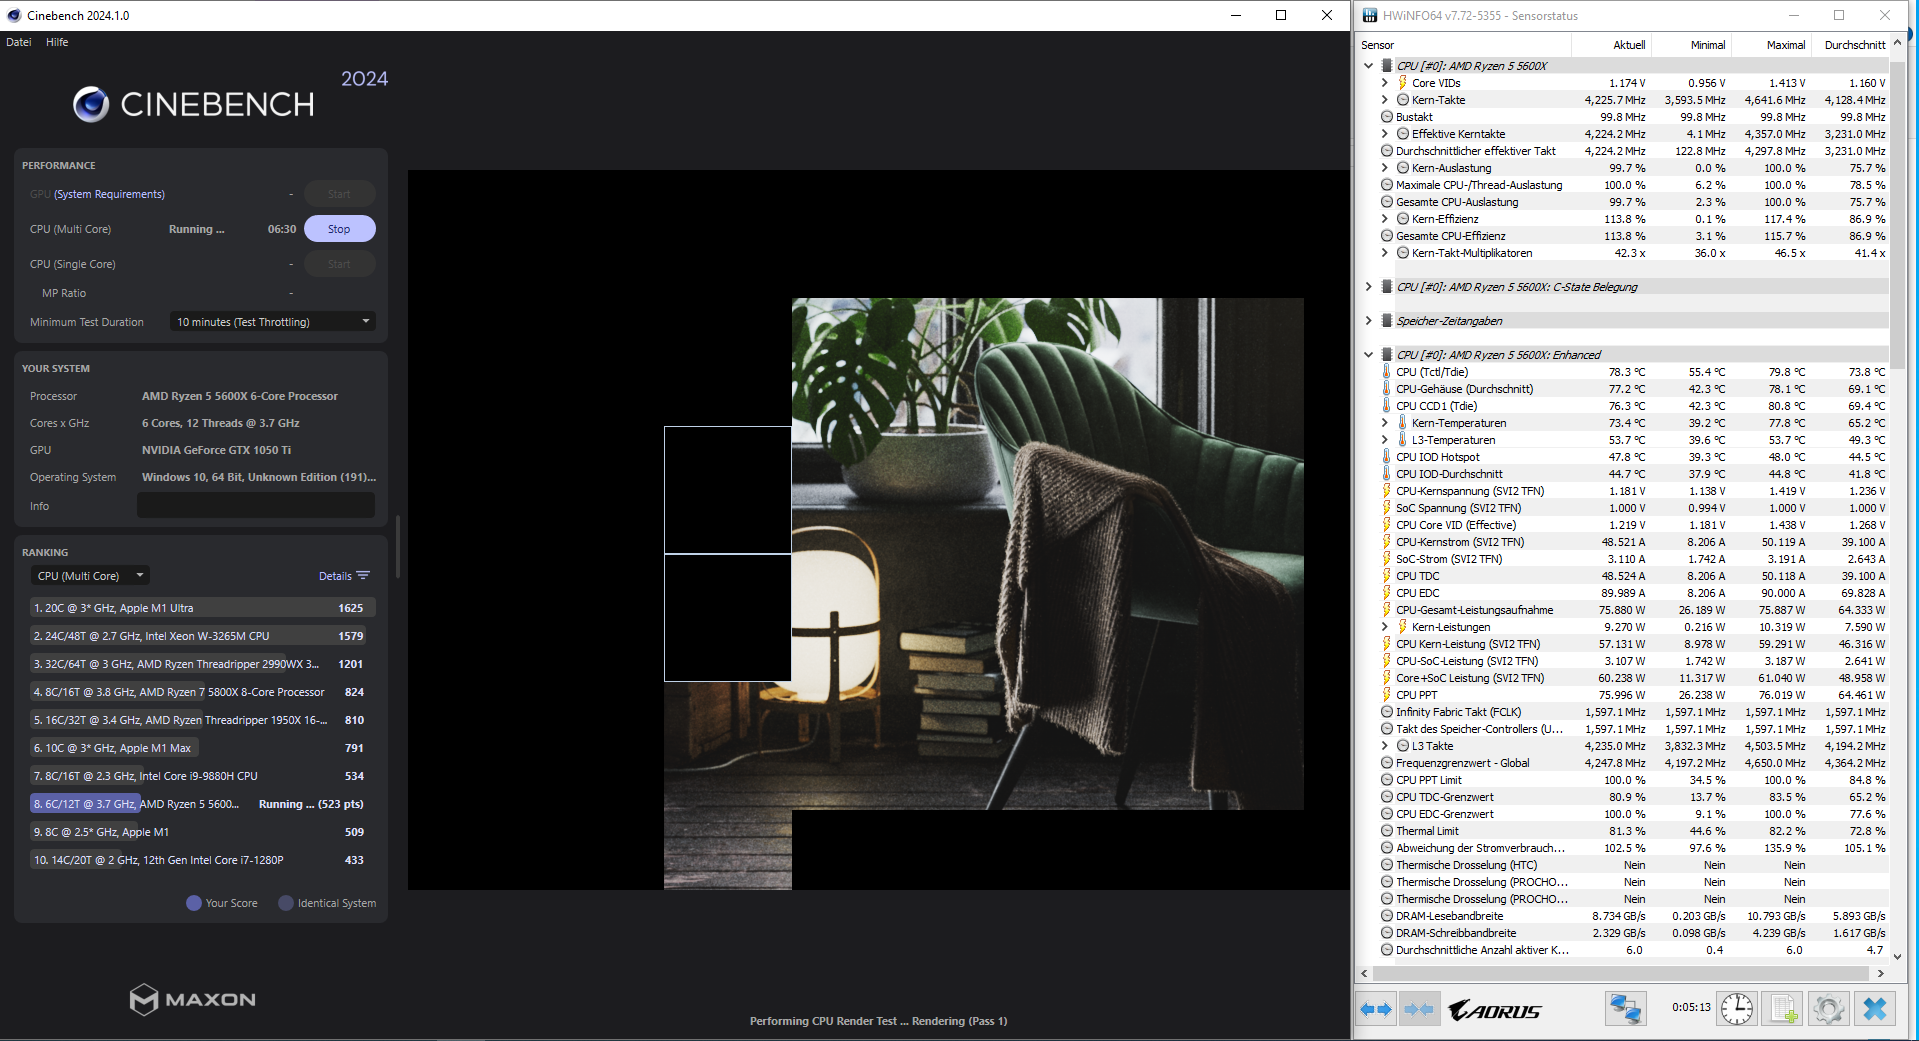Click the Minimal column header
The width and height of the screenshot is (1919, 1041).
point(1691,45)
